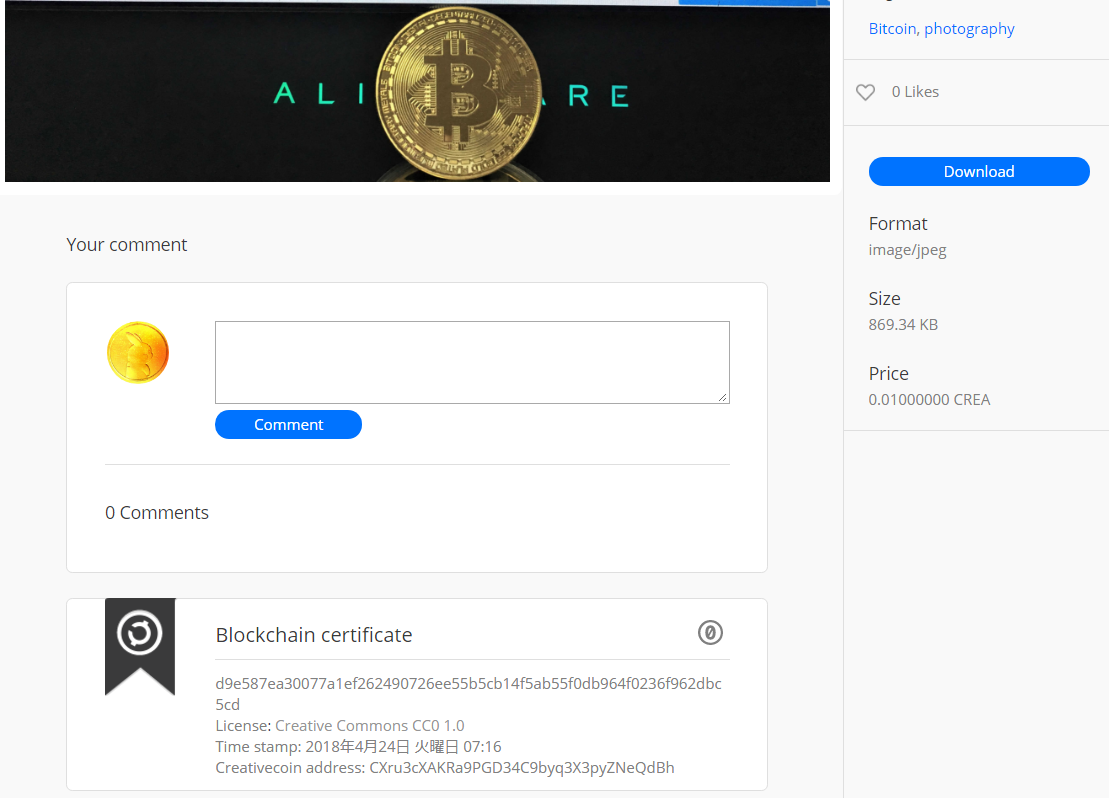Click the Bitcoin coin image

[x=458, y=93]
